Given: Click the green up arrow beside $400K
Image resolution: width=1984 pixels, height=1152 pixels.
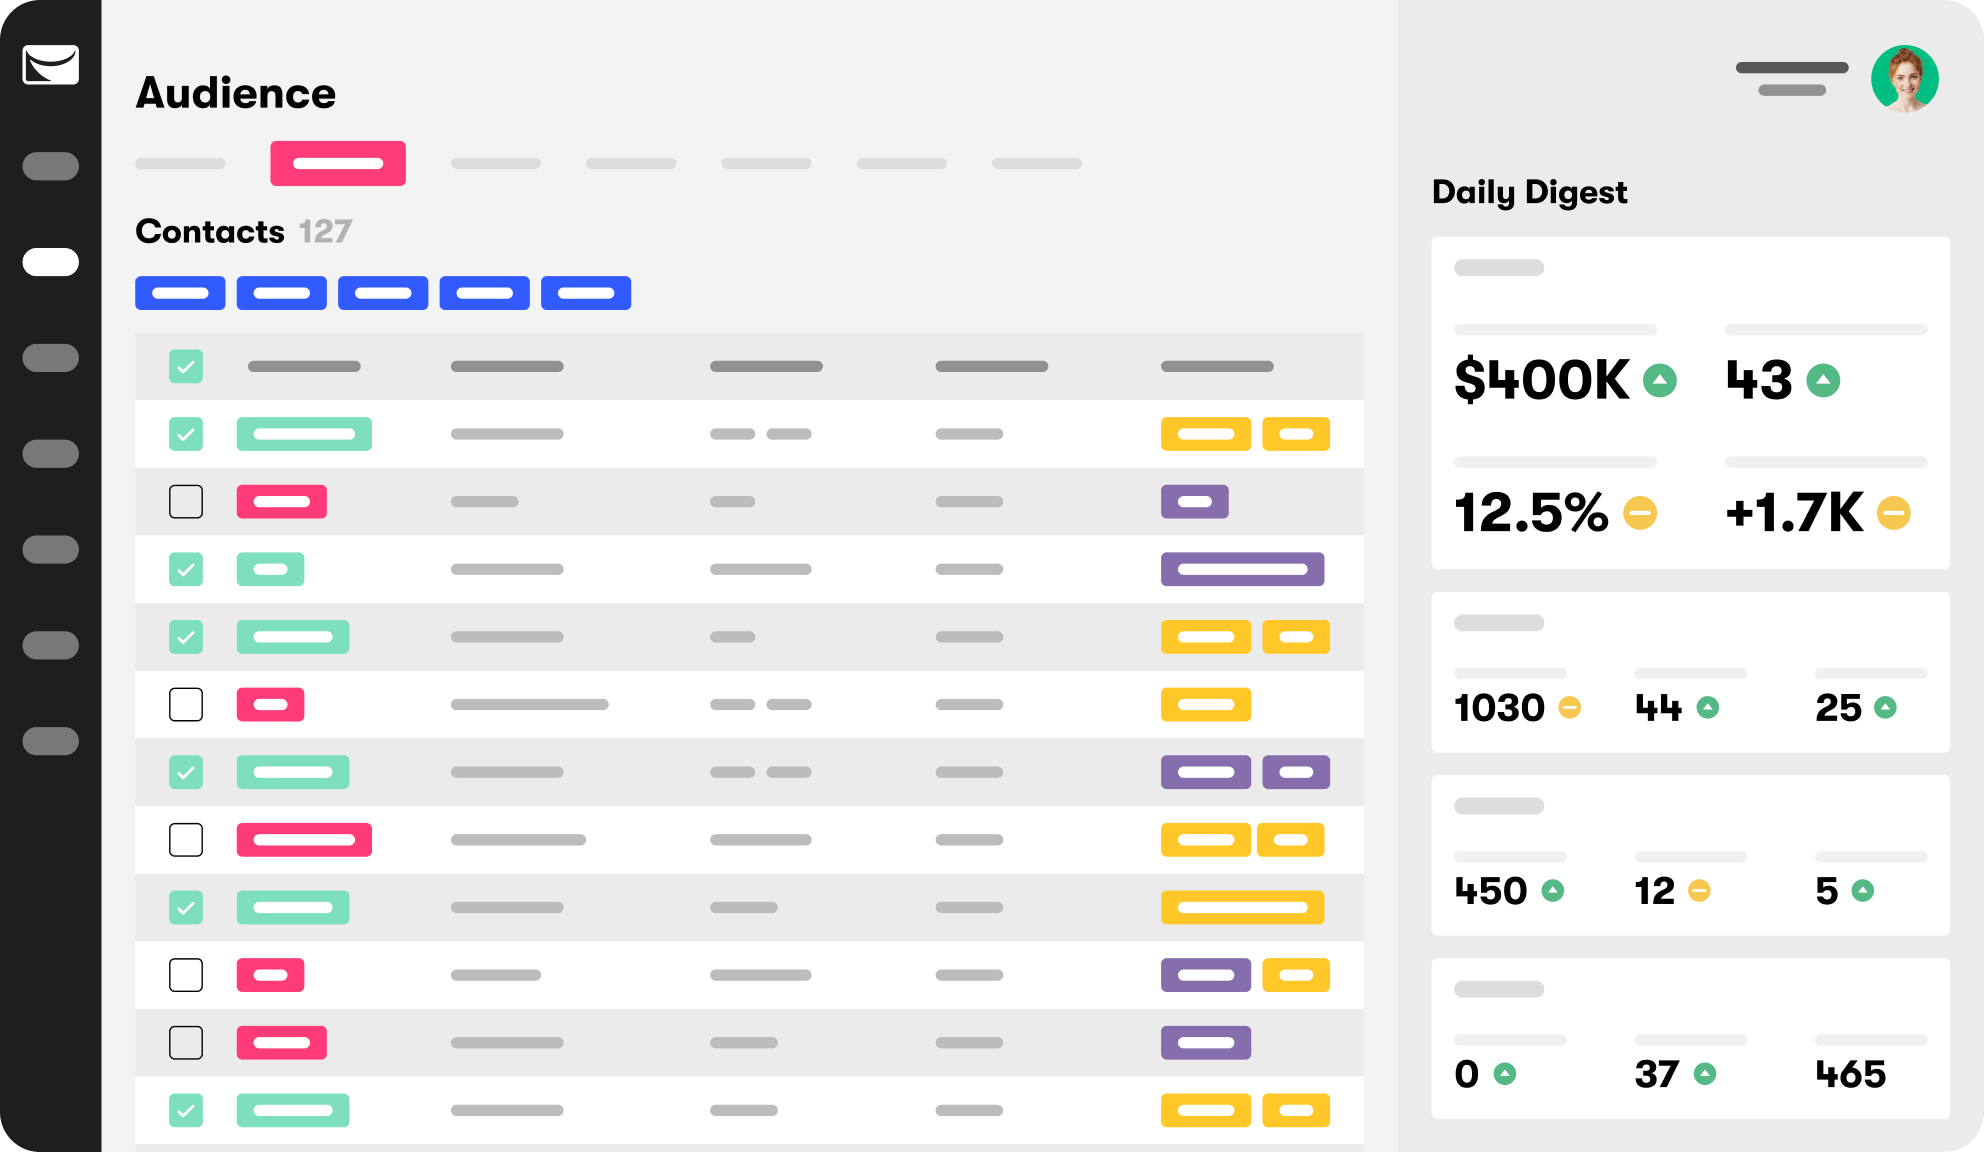Looking at the screenshot, I should tap(1660, 380).
